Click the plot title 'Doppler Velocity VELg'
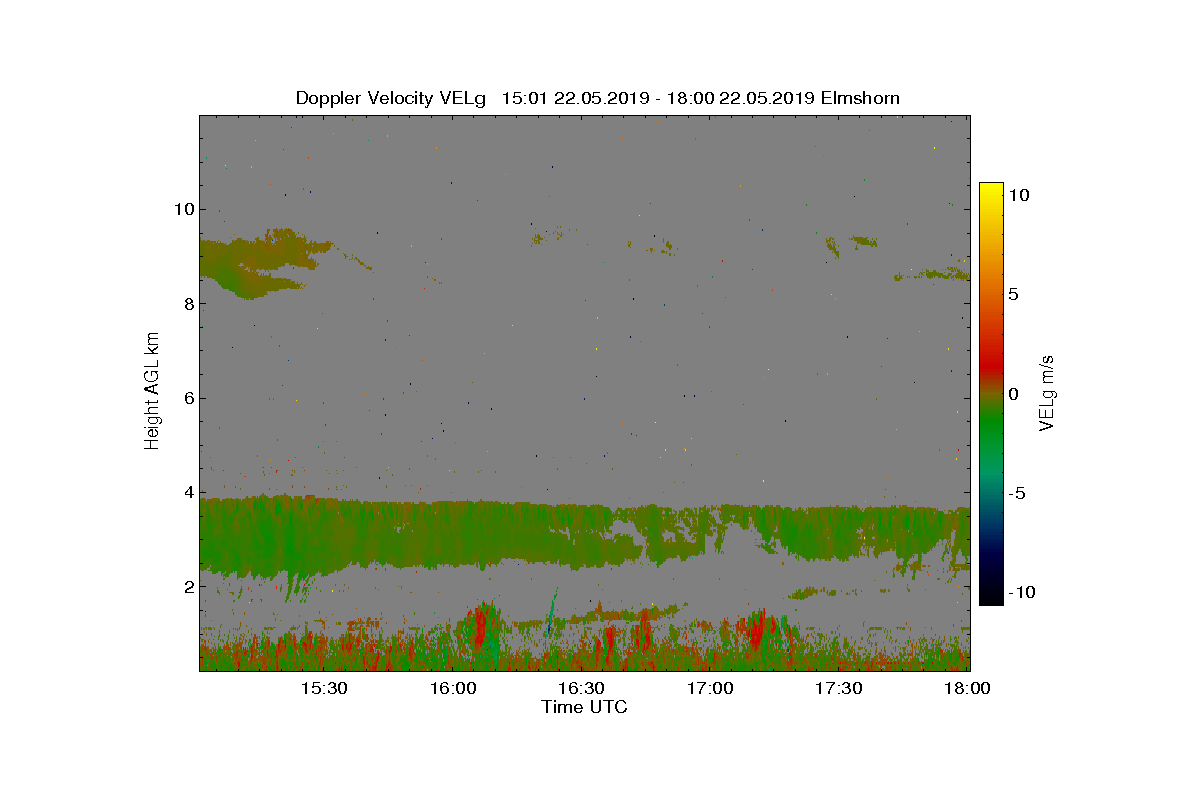This screenshot has height=800, width=1200. click(x=391, y=98)
